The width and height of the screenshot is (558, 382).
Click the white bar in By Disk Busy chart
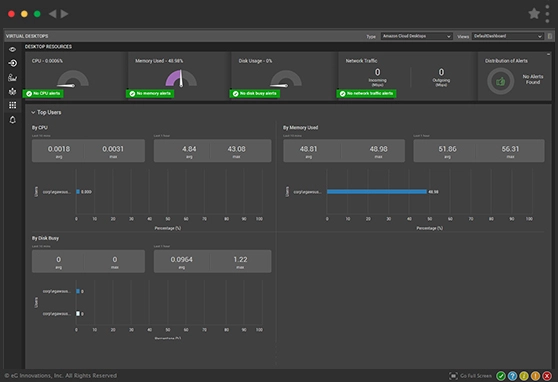tap(78, 314)
